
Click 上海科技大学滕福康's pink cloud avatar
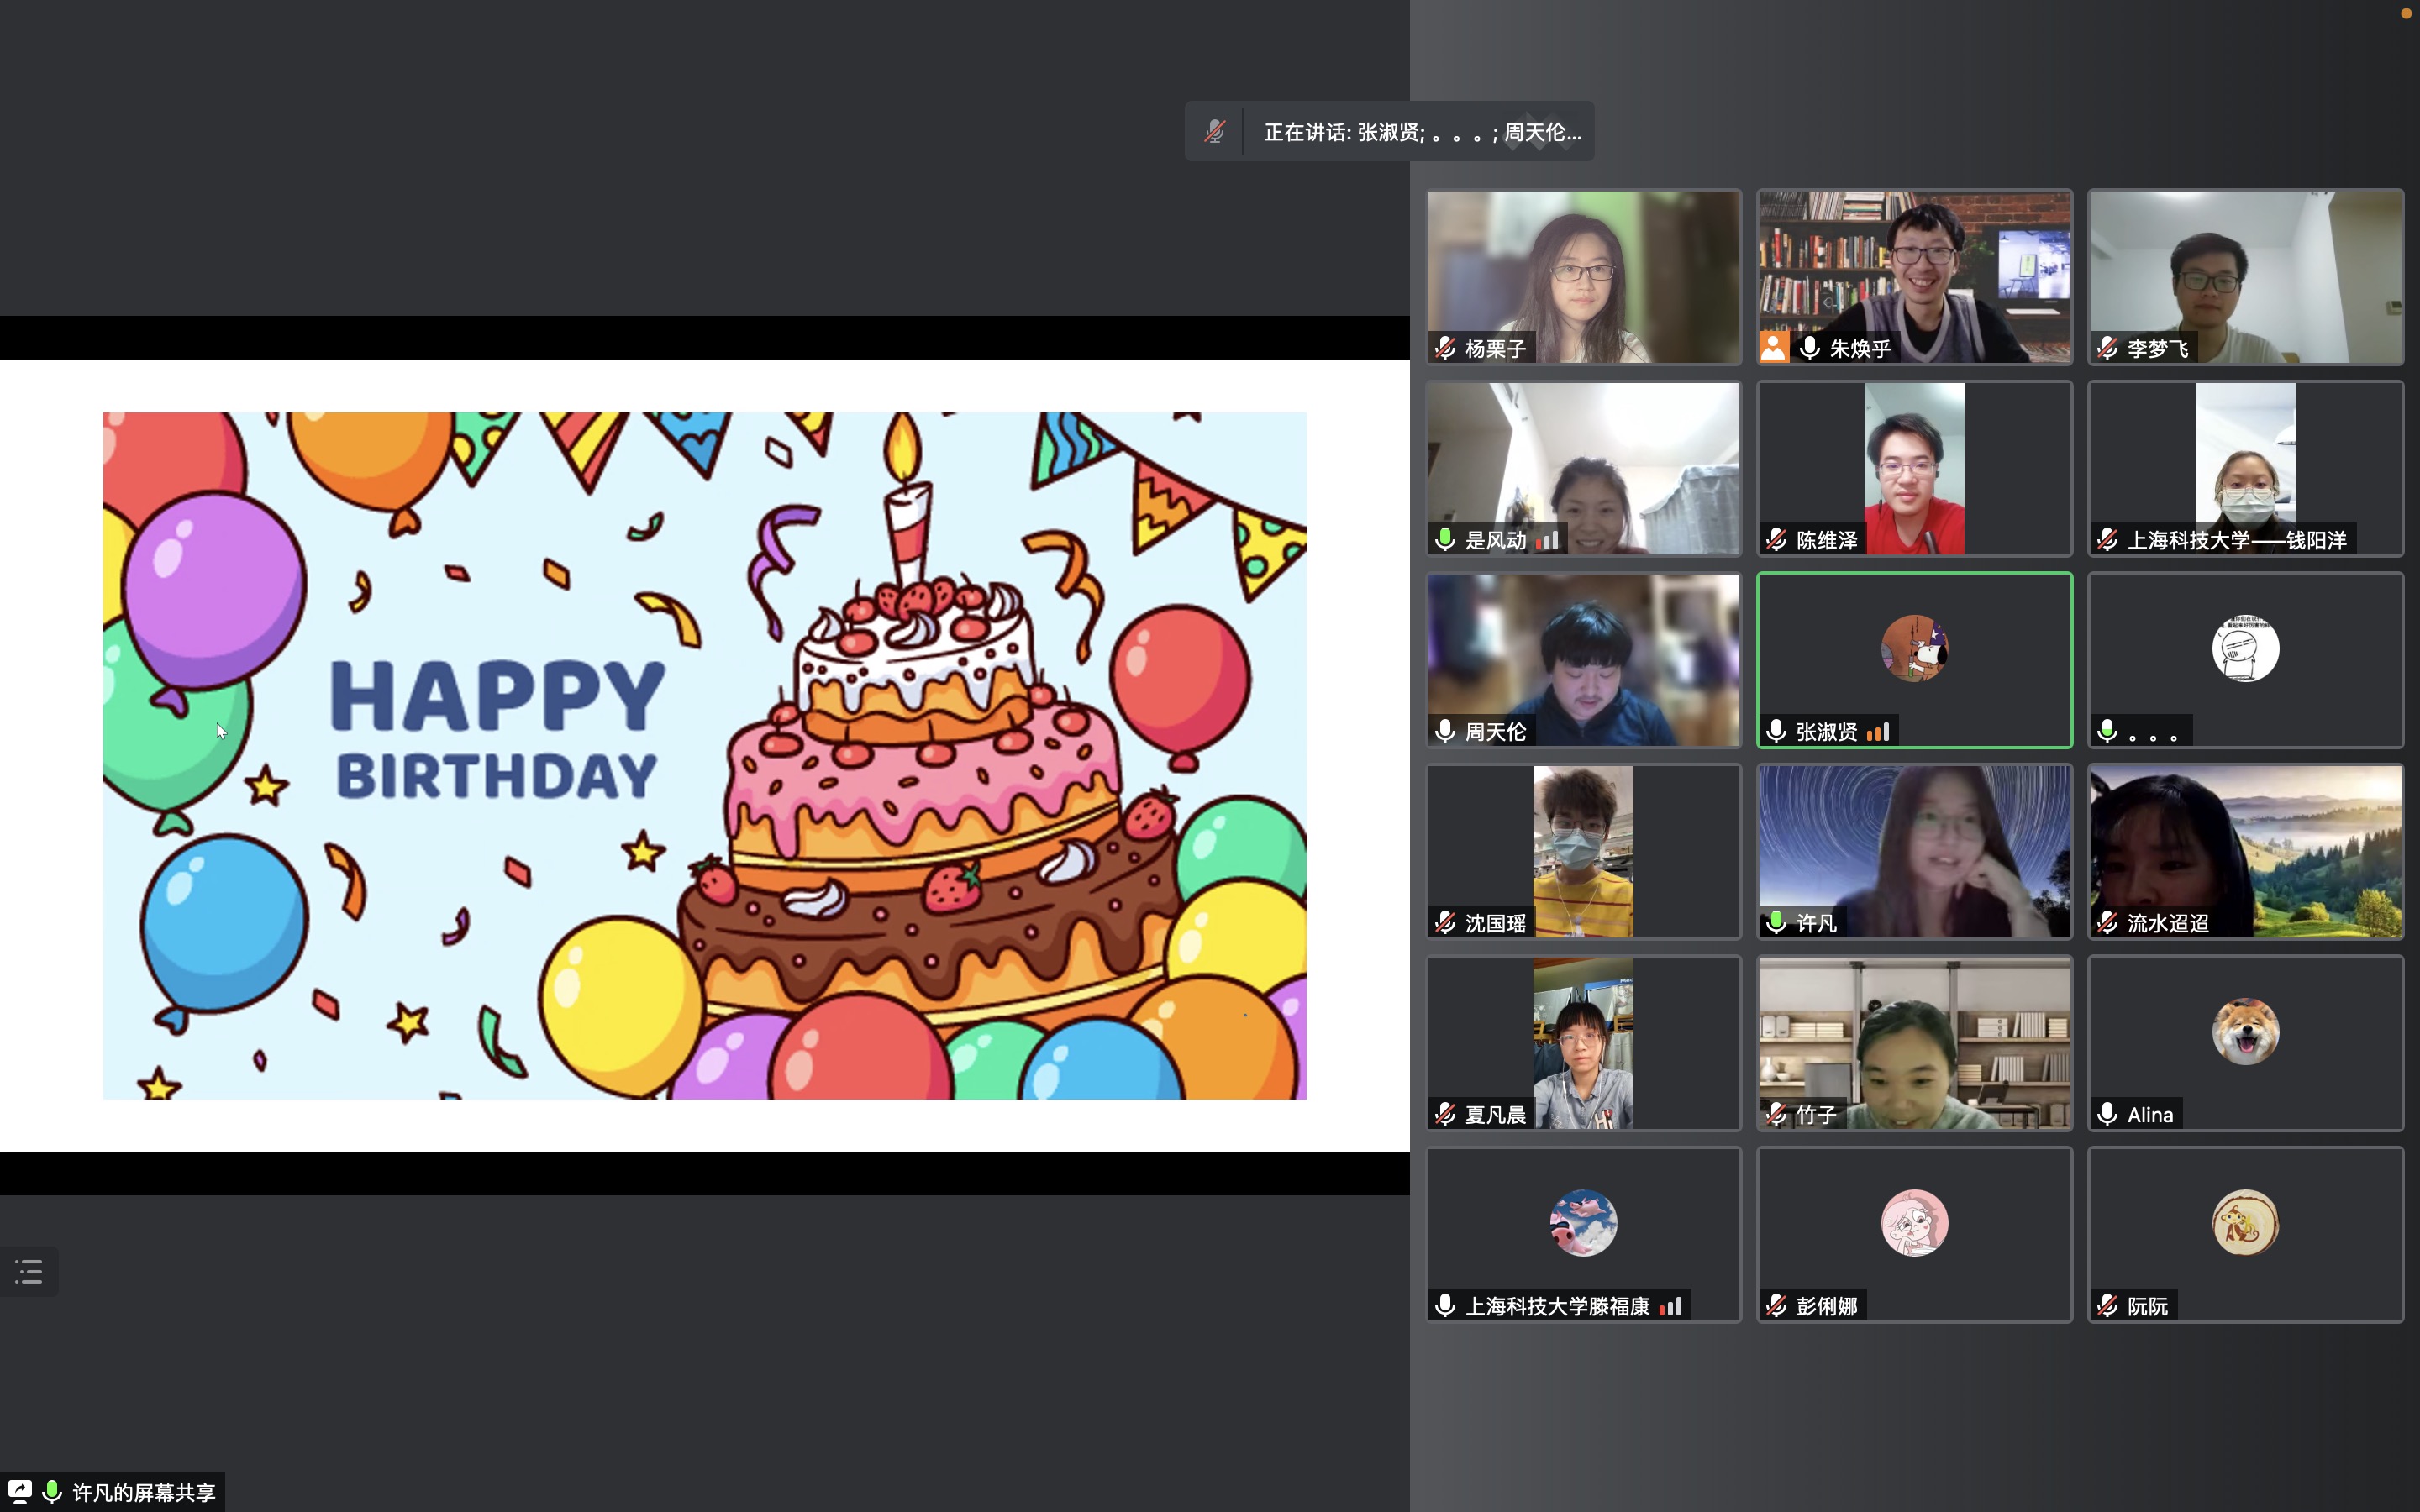pyautogui.click(x=1584, y=1222)
